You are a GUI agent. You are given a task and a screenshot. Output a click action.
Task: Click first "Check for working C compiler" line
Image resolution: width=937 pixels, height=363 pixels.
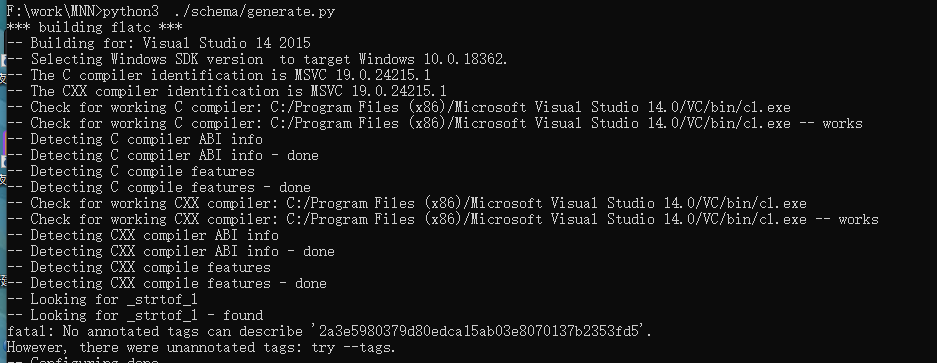[399, 108]
